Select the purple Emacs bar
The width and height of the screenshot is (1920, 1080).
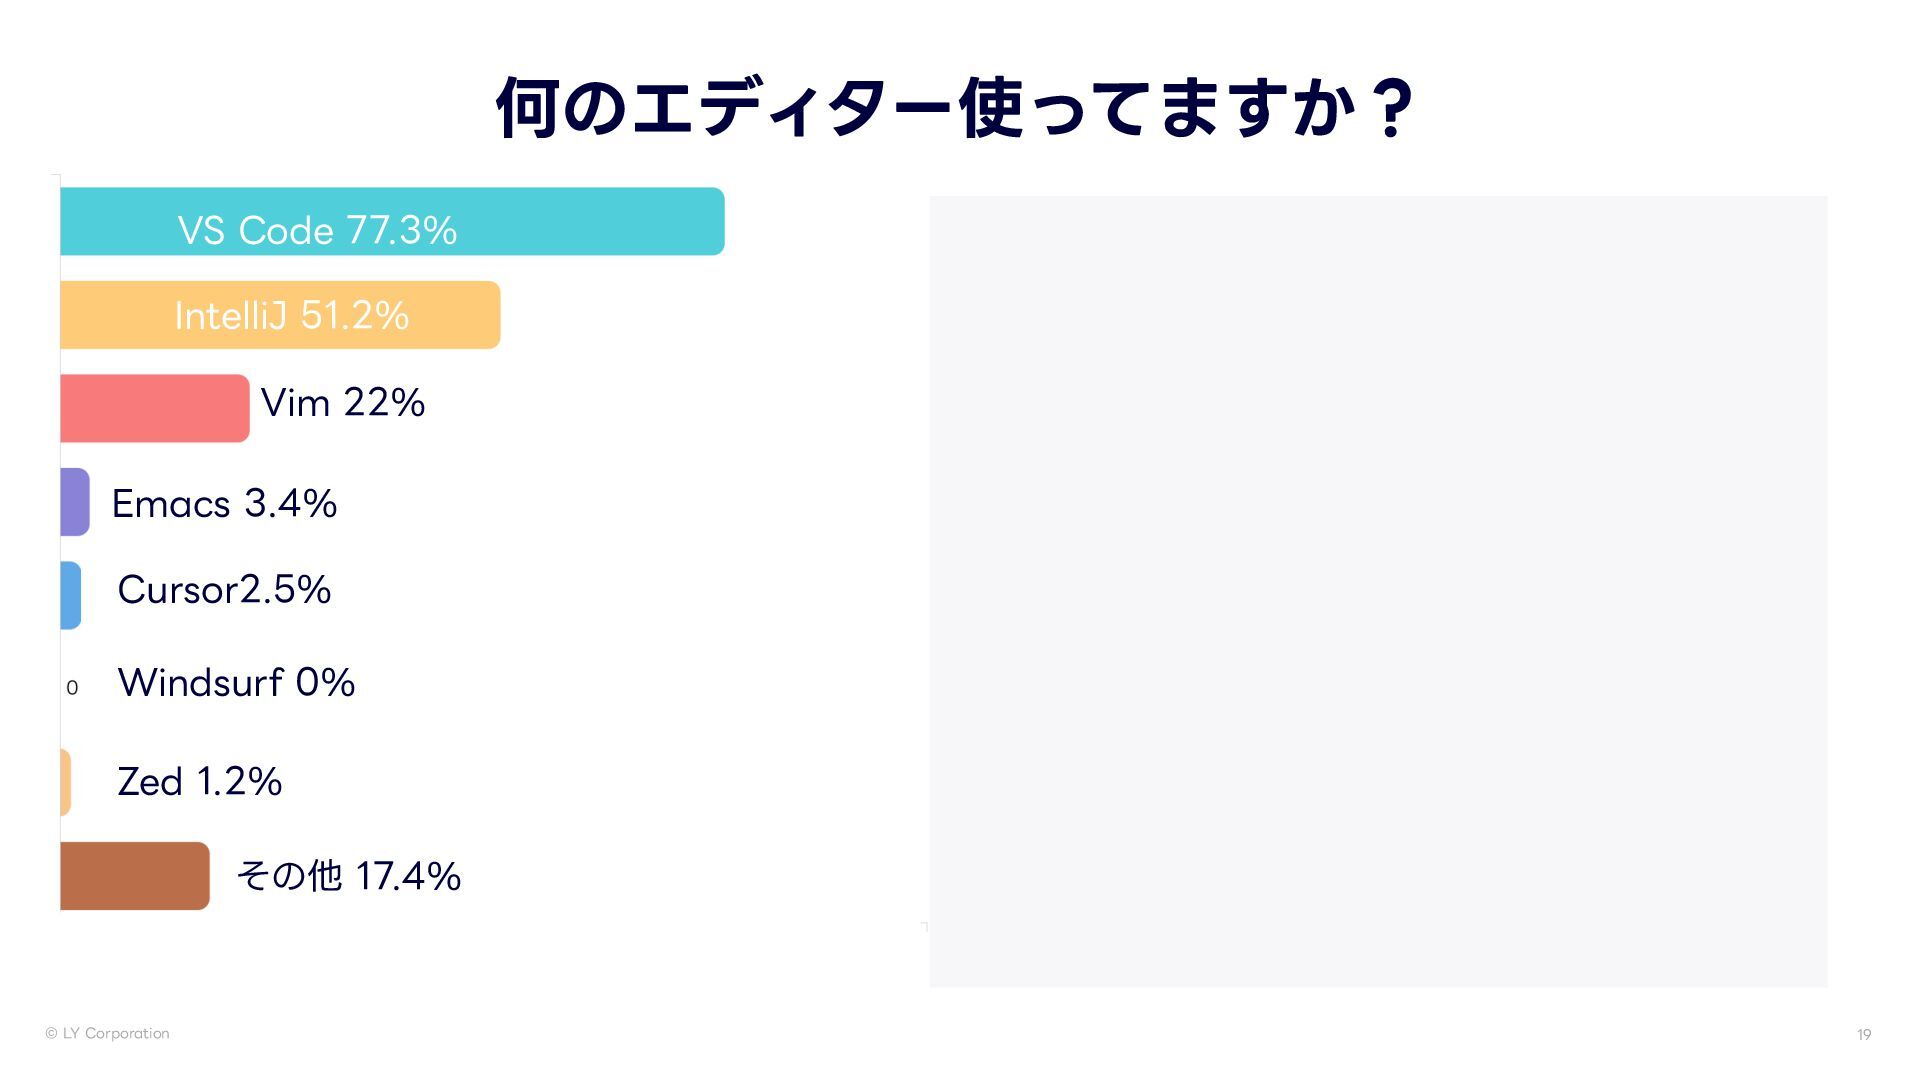(75, 502)
